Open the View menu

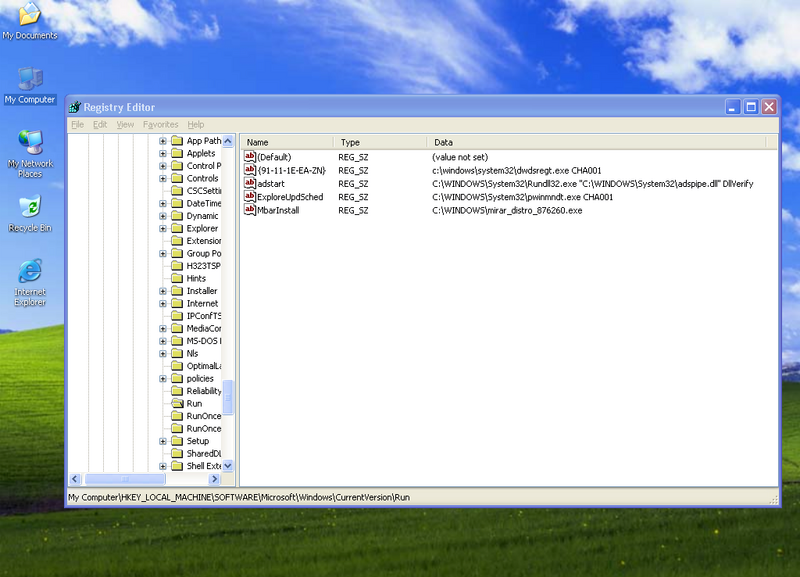point(125,124)
